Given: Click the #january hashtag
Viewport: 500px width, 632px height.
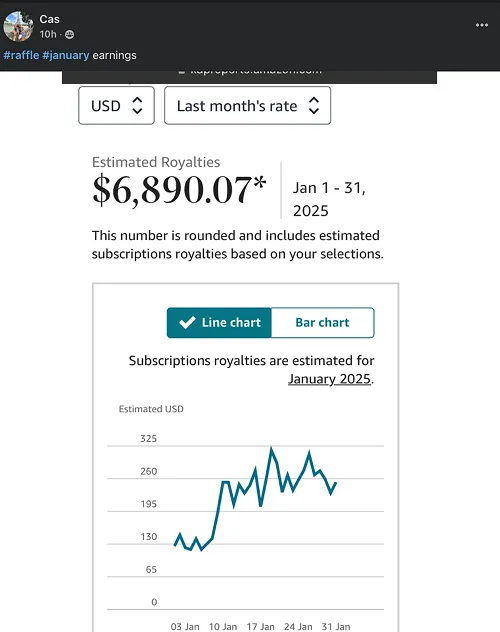Looking at the screenshot, I should tap(66, 55).
